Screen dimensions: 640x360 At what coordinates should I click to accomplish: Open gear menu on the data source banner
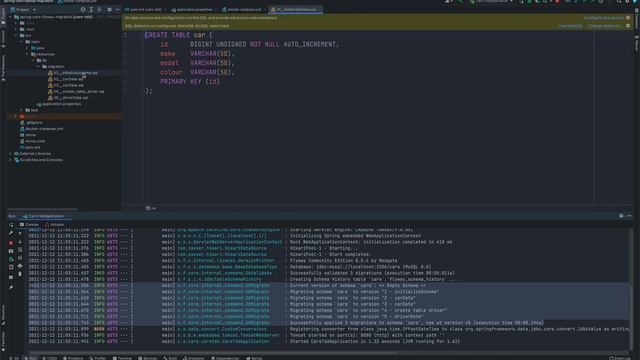(x=628, y=18)
